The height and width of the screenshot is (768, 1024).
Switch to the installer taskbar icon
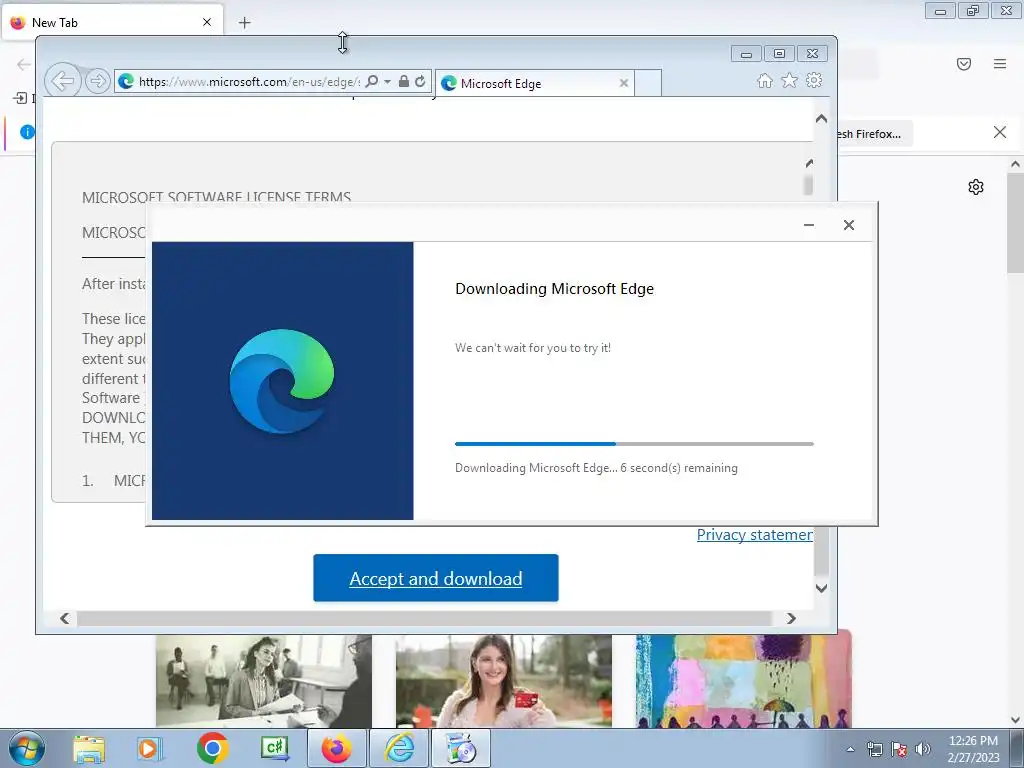[461, 748]
